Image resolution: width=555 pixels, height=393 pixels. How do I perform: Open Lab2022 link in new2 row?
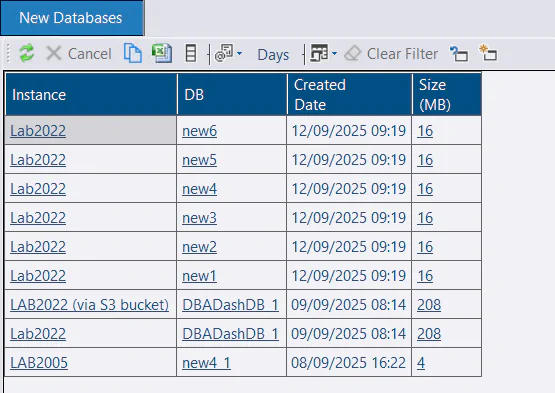(x=38, y=247)
